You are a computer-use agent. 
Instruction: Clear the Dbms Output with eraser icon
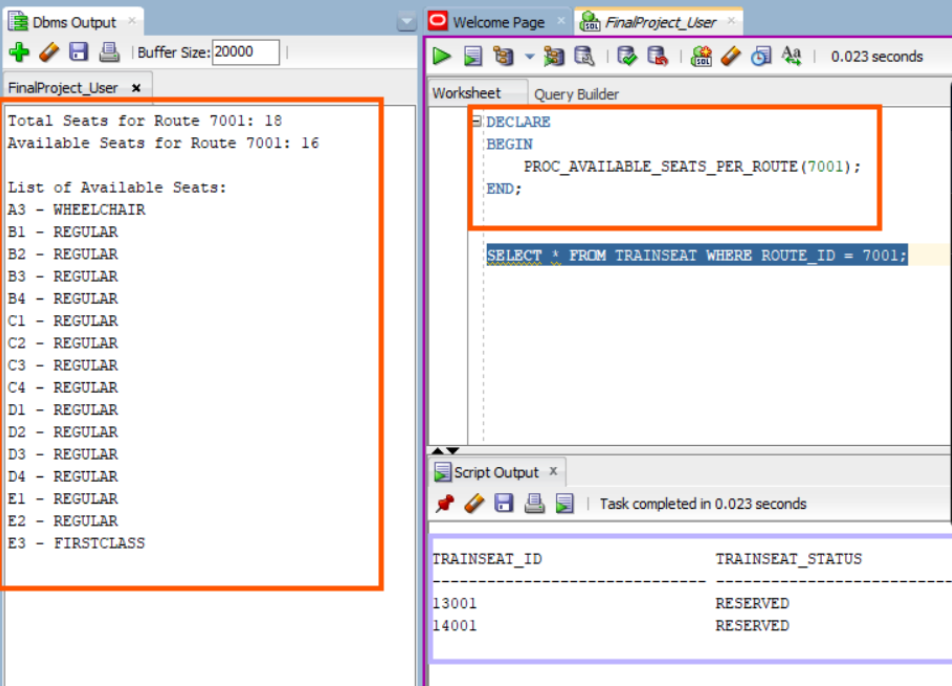pyautogui.click(x=49, y=52)
